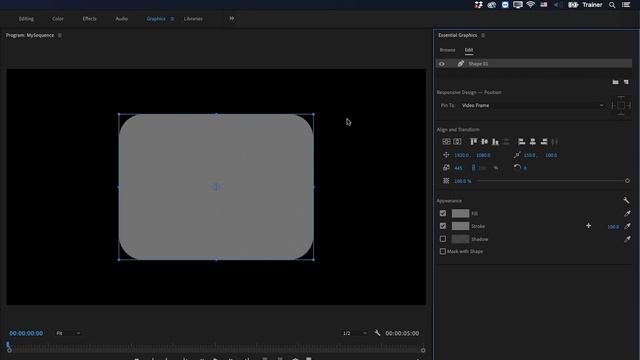
Task: Click the opacity slider handle
Action: pos(627,181)
